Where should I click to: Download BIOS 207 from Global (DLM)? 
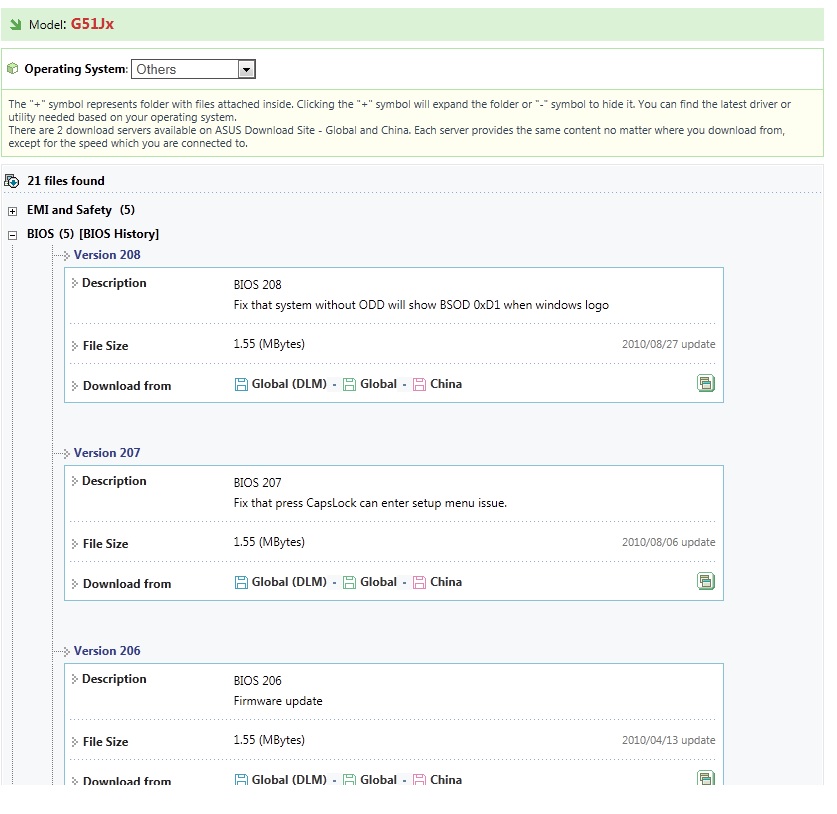[289, 582]
